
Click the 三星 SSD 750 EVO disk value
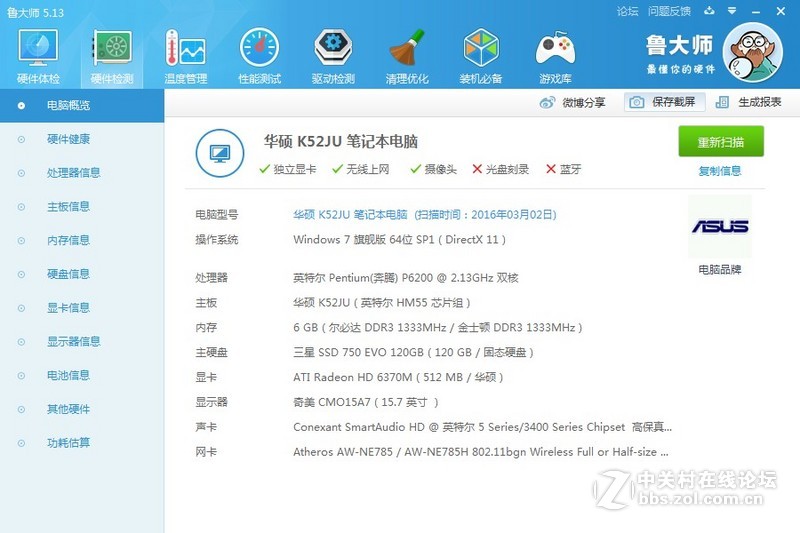click(413, 352)
